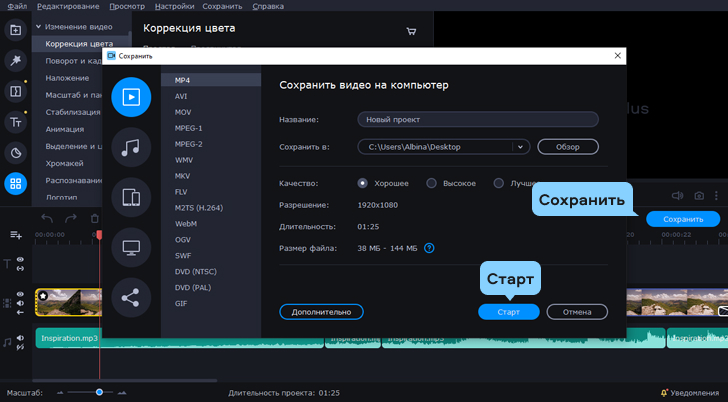Open the save location path dropdown arrow

coord(520,147)
